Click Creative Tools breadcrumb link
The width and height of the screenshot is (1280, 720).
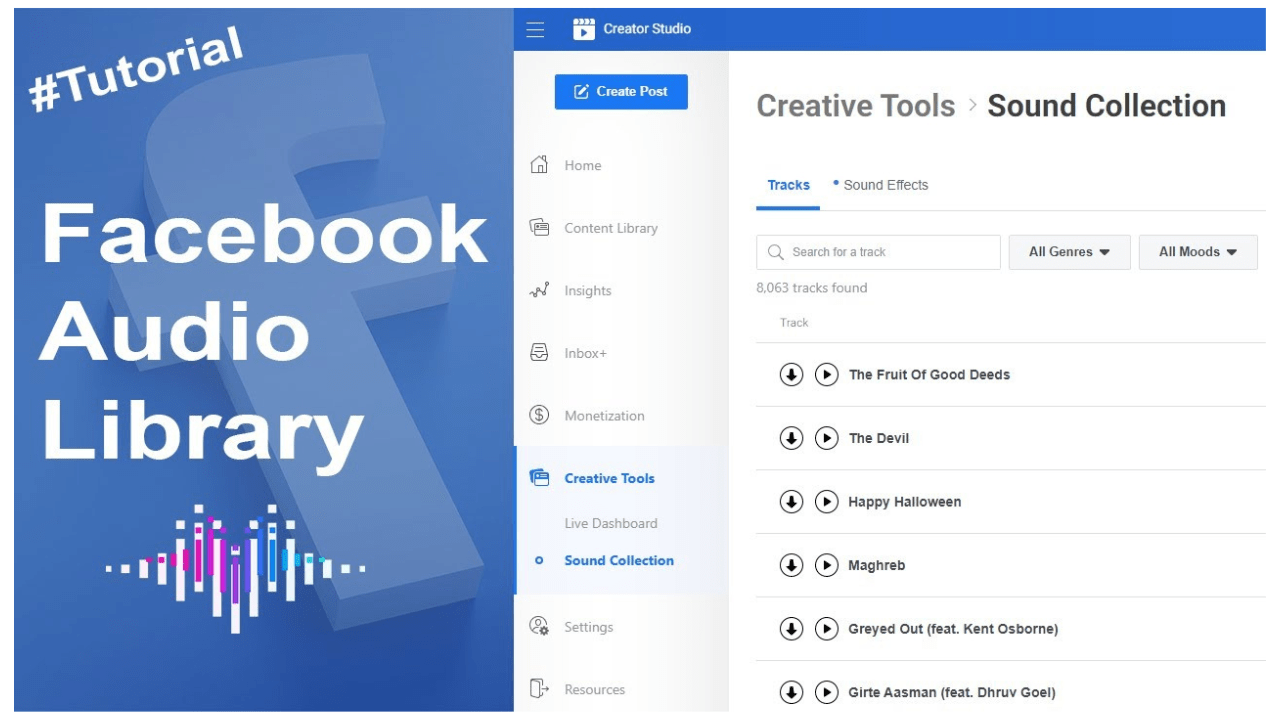point(856,106)
